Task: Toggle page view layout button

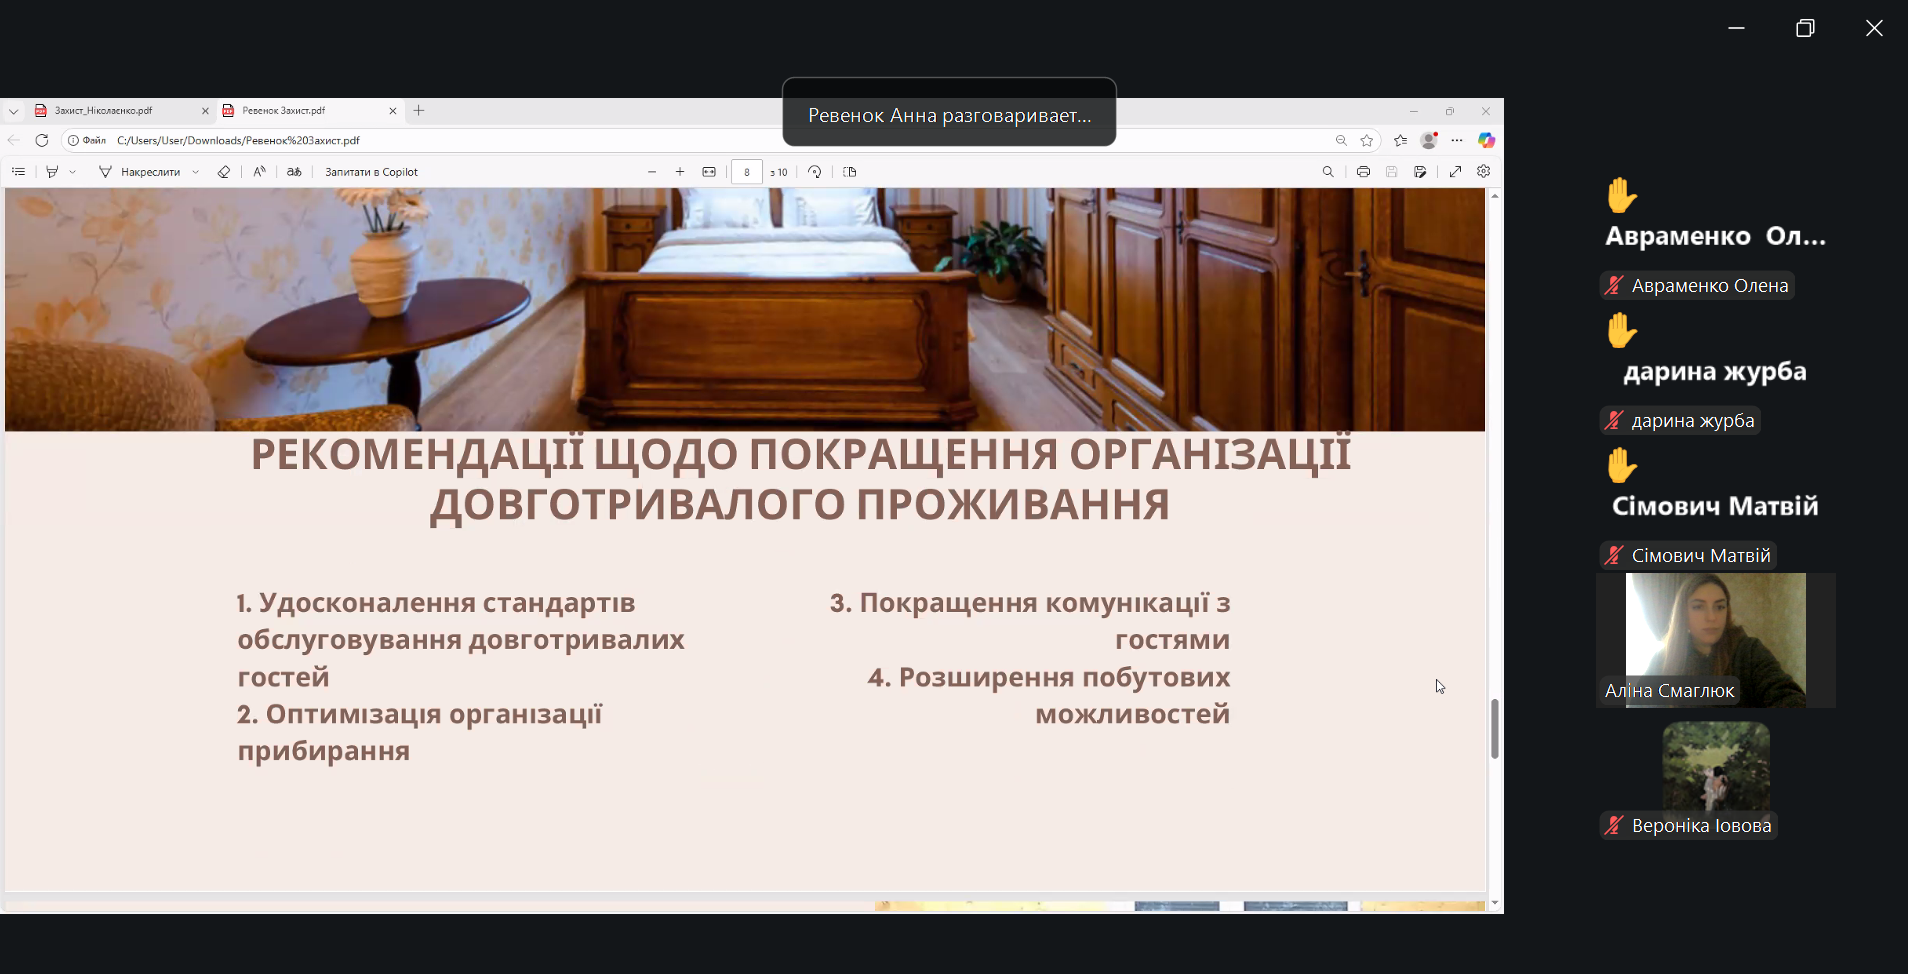Action: pyautogui.click(x=850, y=172)
